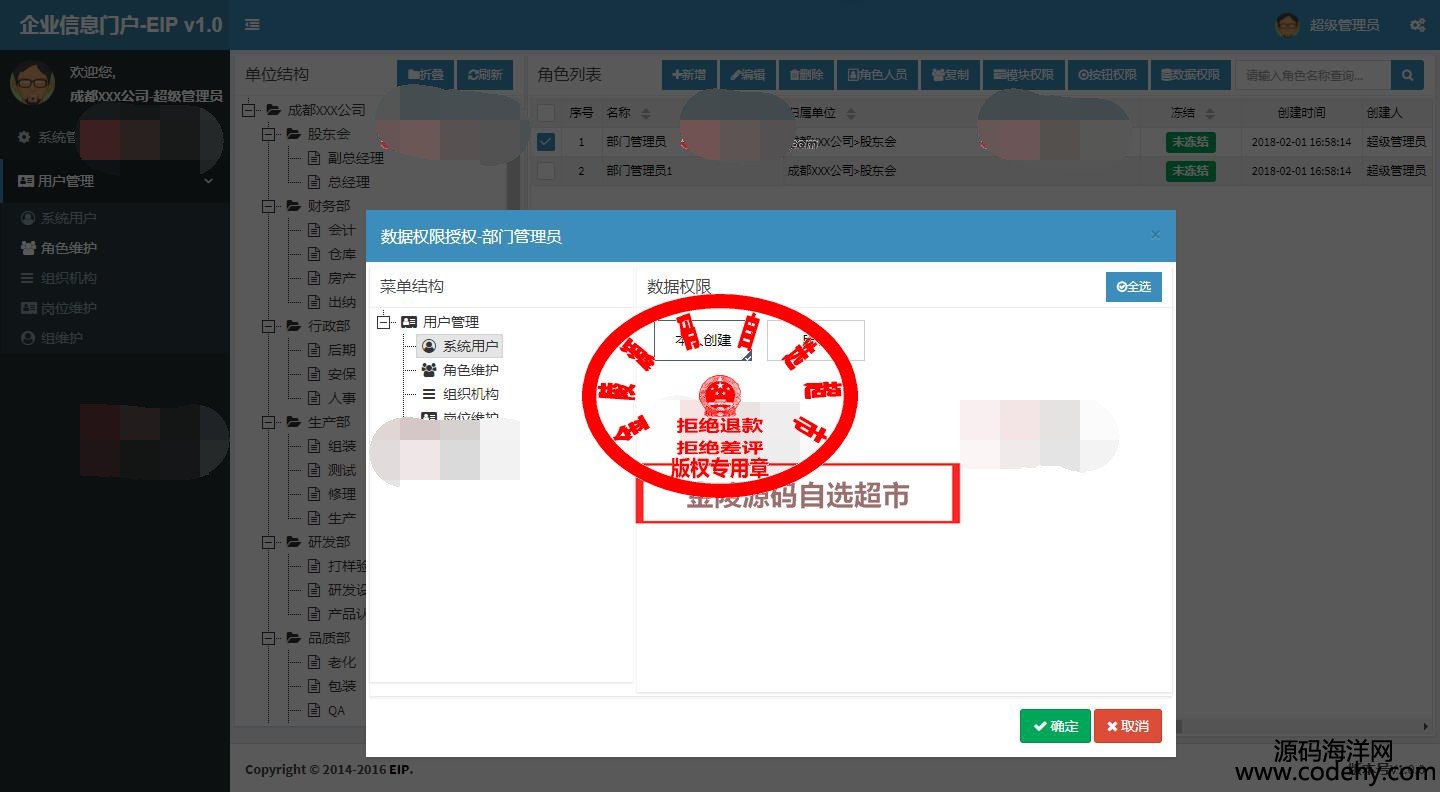Open 按钮权限 from the role list toolbar

[1108, 75]
